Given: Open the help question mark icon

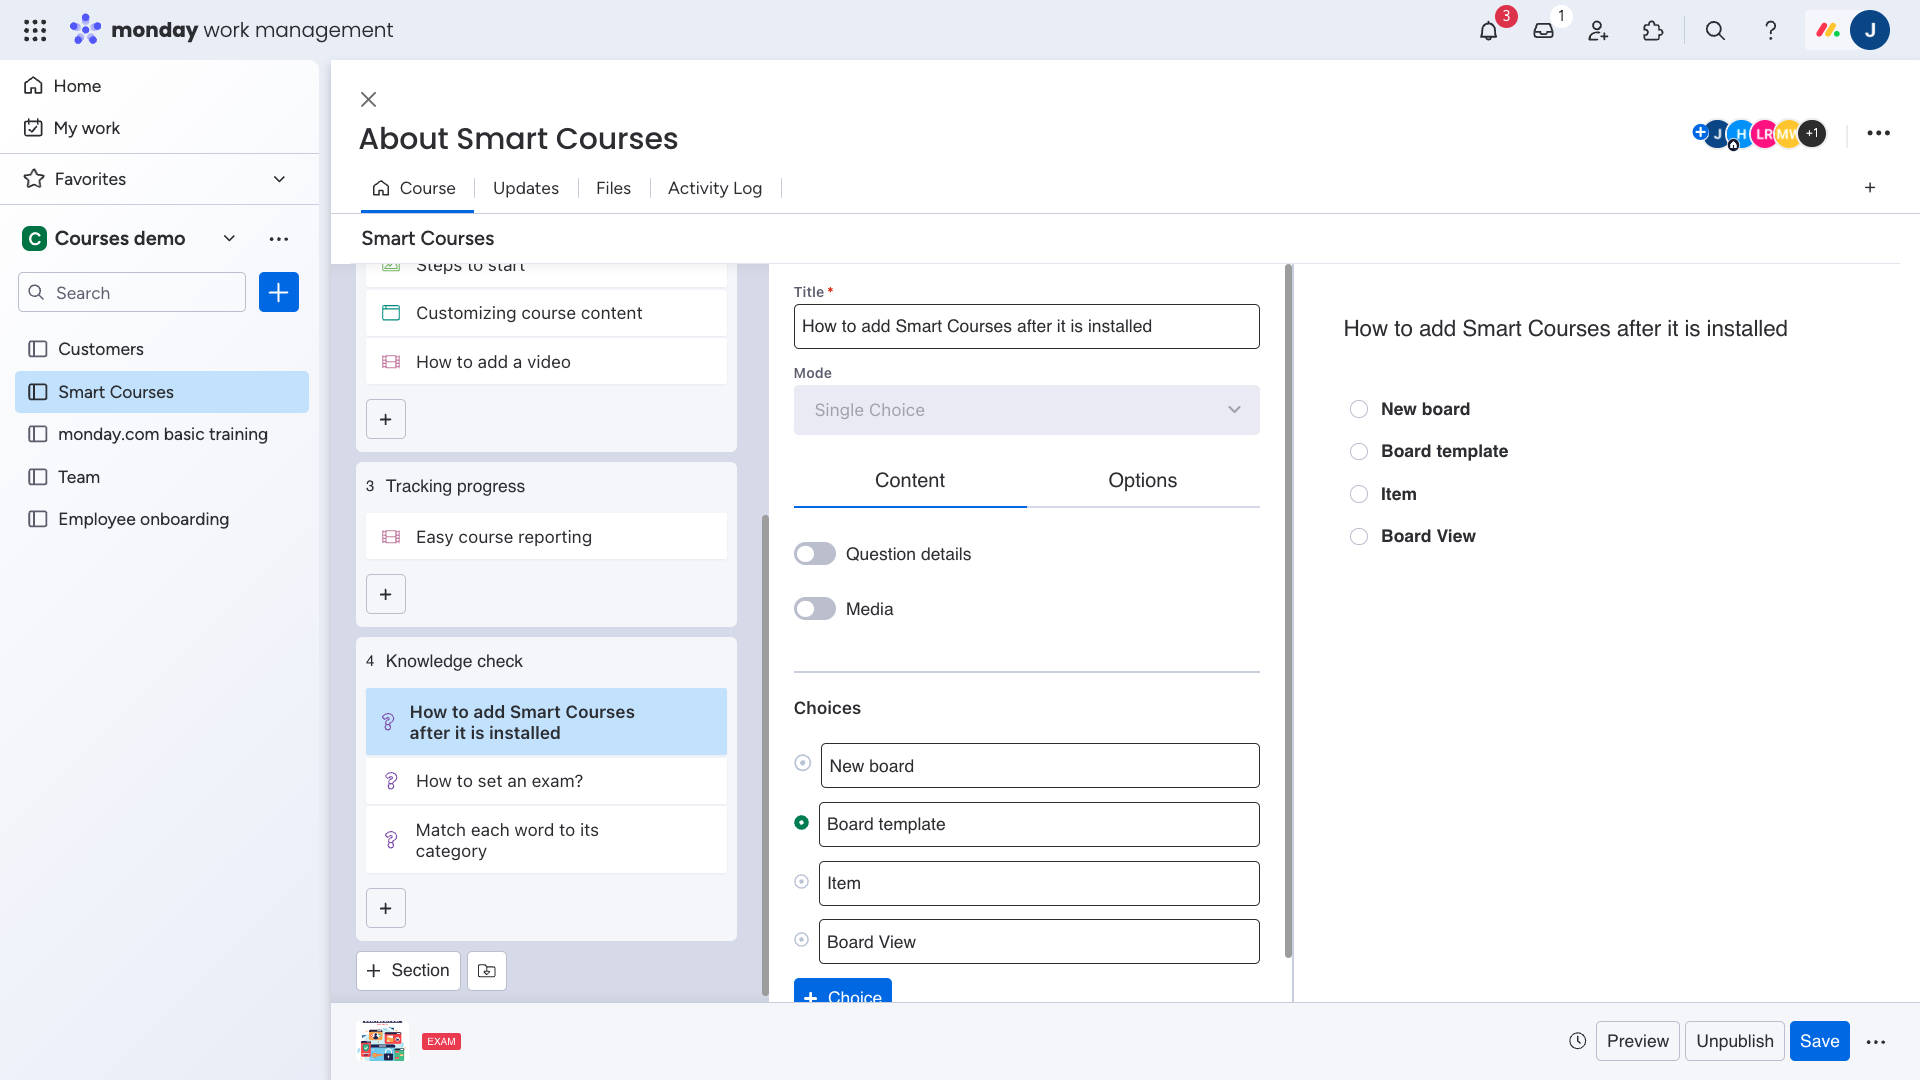Looking at the screenshot, I should click(x=1770, y=30).
